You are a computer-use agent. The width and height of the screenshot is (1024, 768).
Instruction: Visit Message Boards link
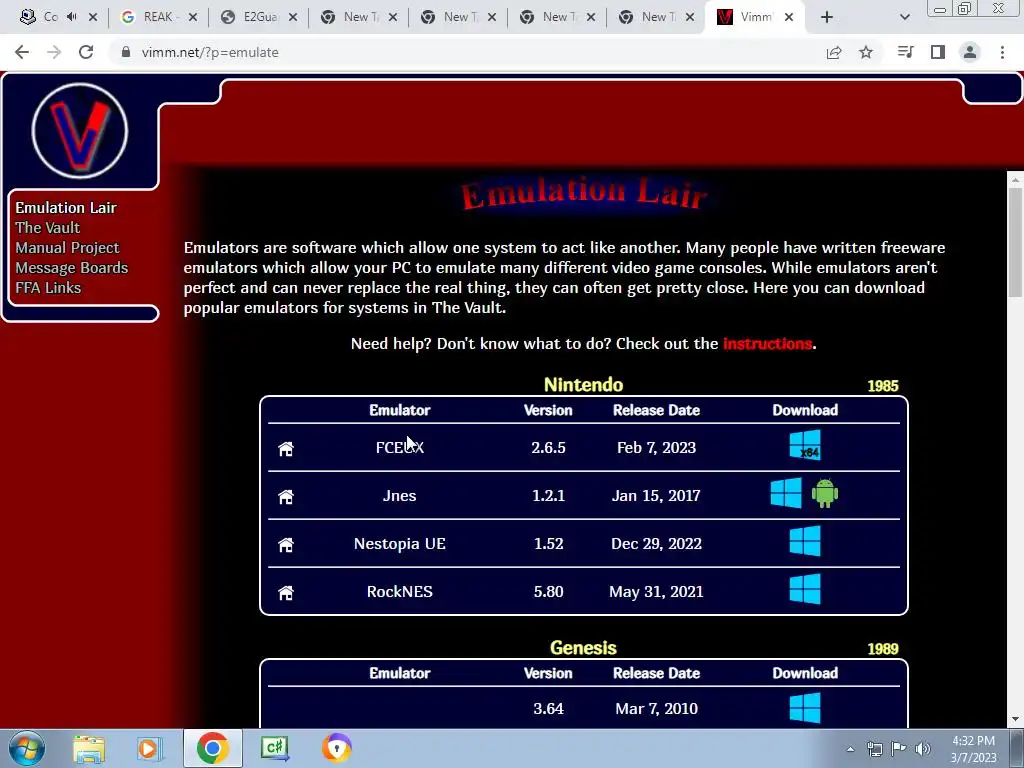72,268
